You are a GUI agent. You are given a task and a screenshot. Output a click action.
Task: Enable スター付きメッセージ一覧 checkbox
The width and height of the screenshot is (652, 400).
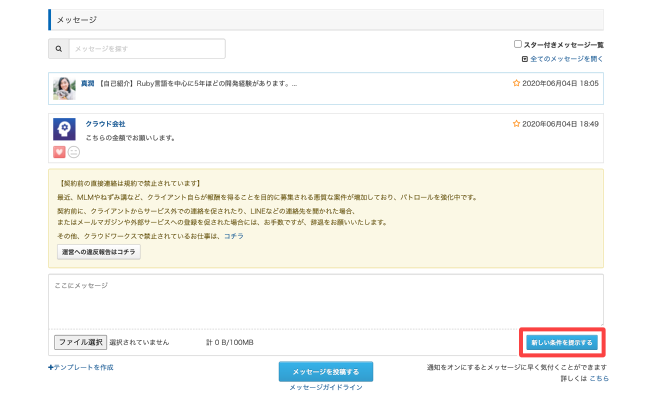(x=517, y=44)
